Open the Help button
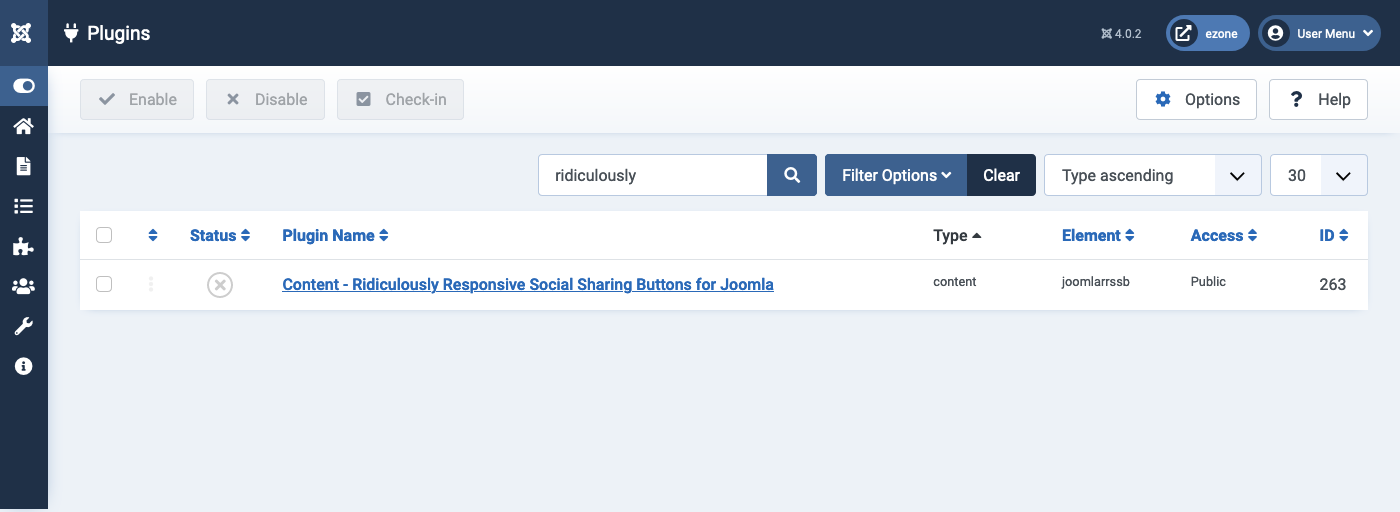Viewport: 1400px width, 512px height. 1318,100
